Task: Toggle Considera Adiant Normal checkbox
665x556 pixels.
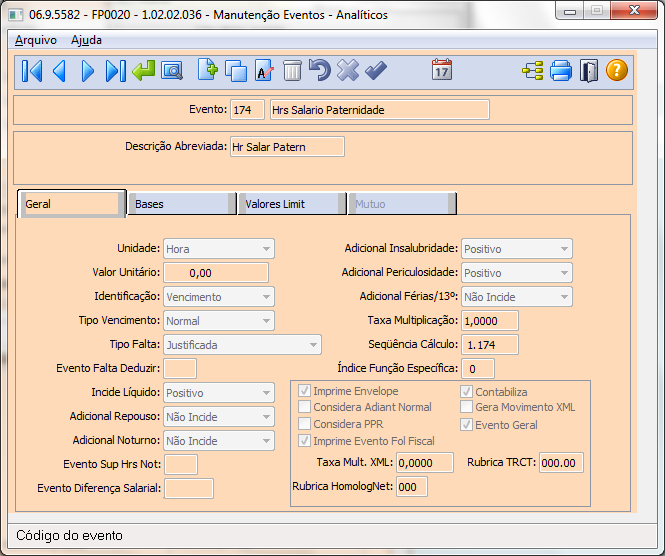Action: pyautogui.click(x=304, y=407)
